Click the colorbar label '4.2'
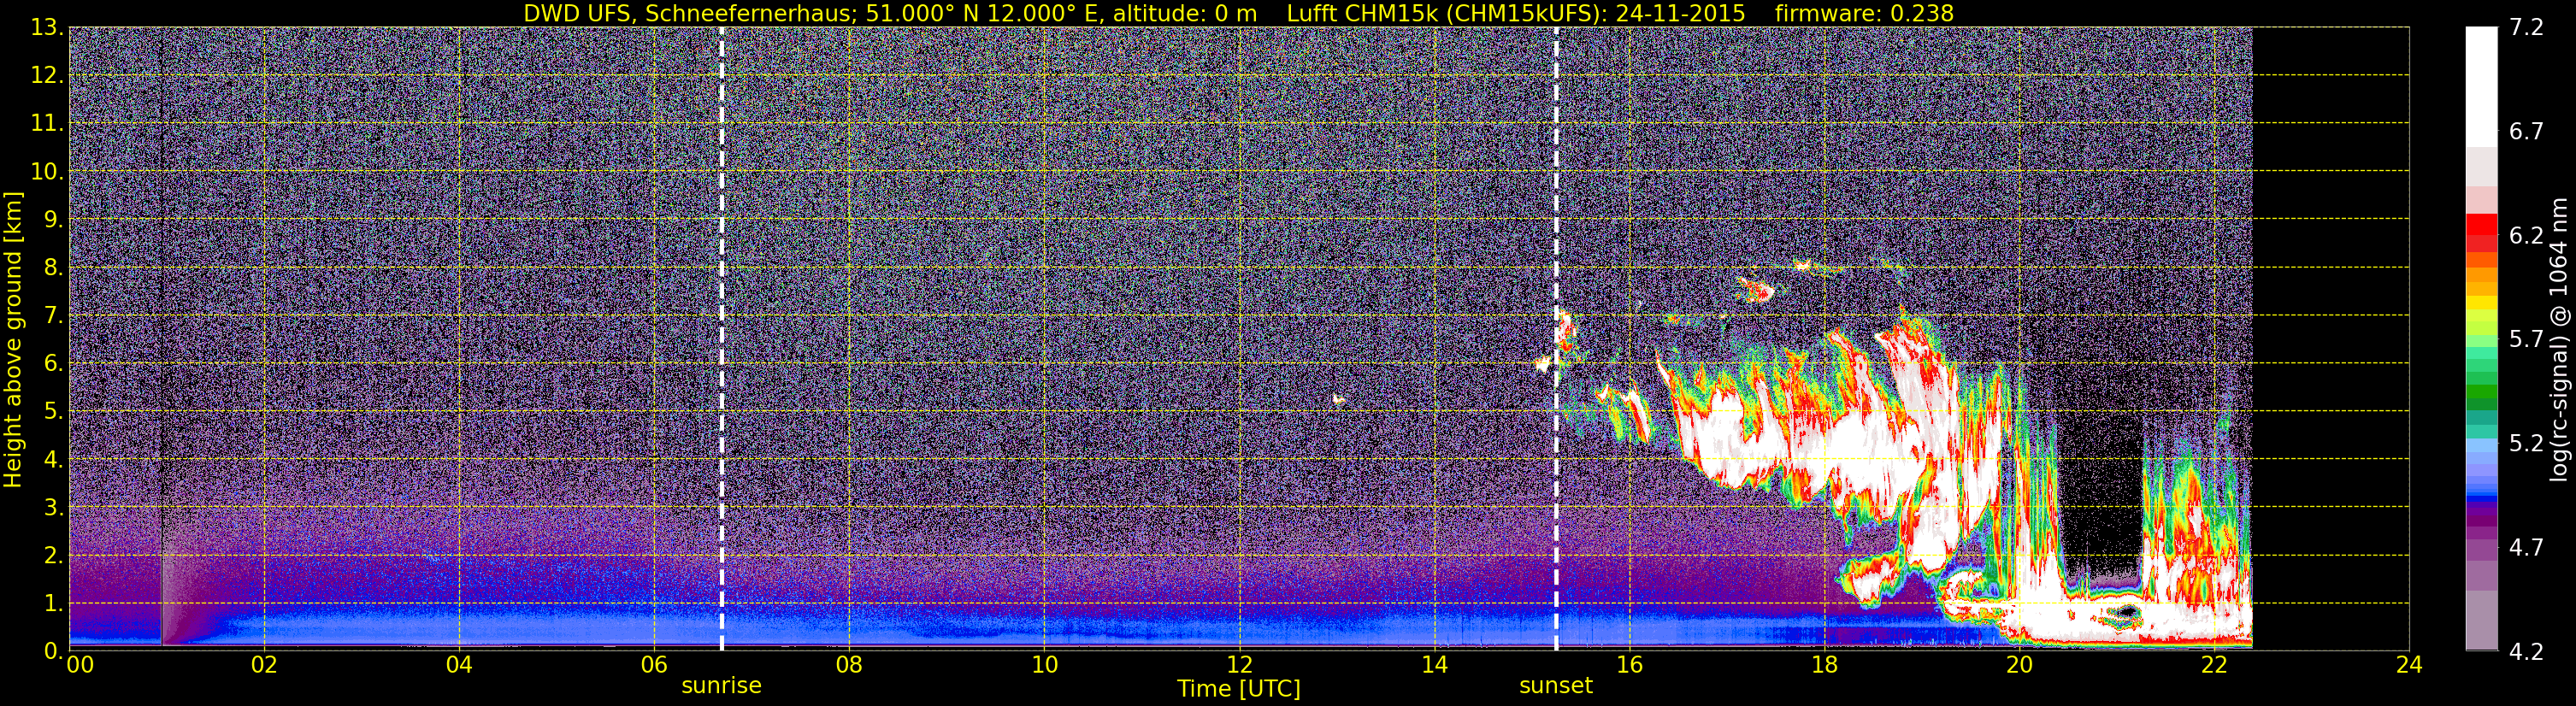Viewport: 2576px width, 706px height. coord(2526,652)
